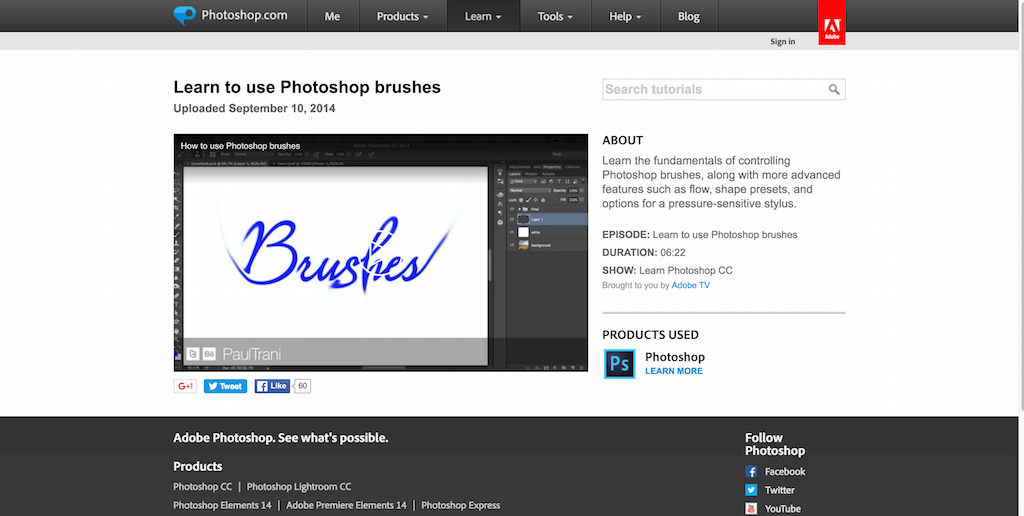Viewport: 1024px width, 516px height.
Task: Open the Photoshop CC footer link
Action: 202,487
